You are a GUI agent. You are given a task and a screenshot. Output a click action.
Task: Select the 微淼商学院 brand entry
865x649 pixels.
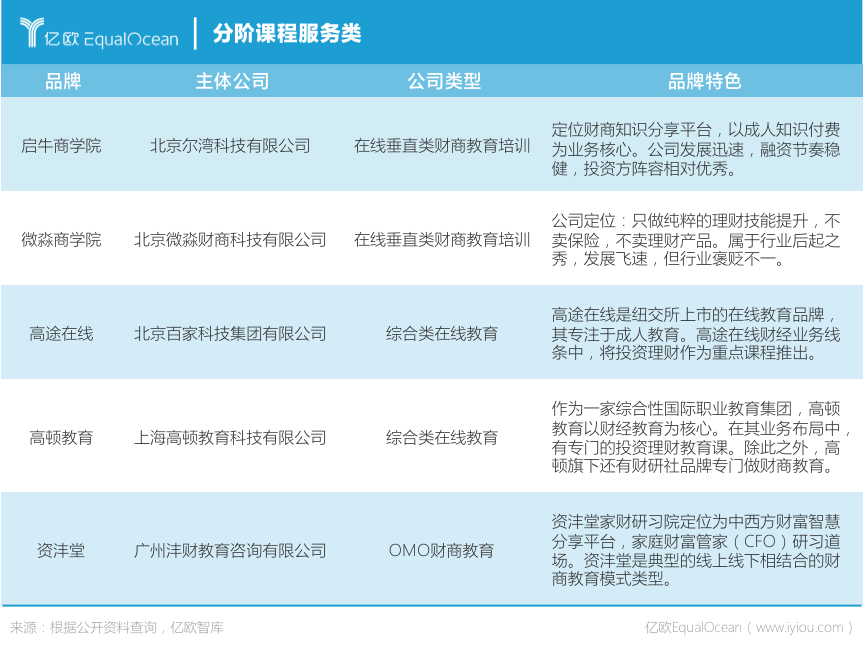[x=60, y=240]
